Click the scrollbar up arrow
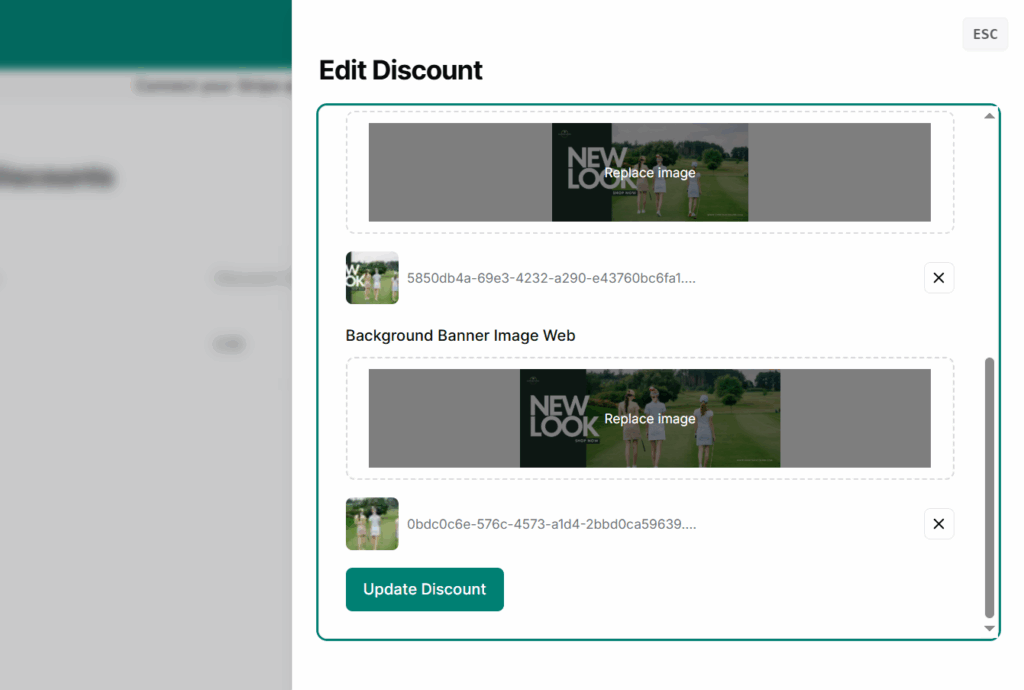Viewport: 1024px width, 690px height. point(990,116)
